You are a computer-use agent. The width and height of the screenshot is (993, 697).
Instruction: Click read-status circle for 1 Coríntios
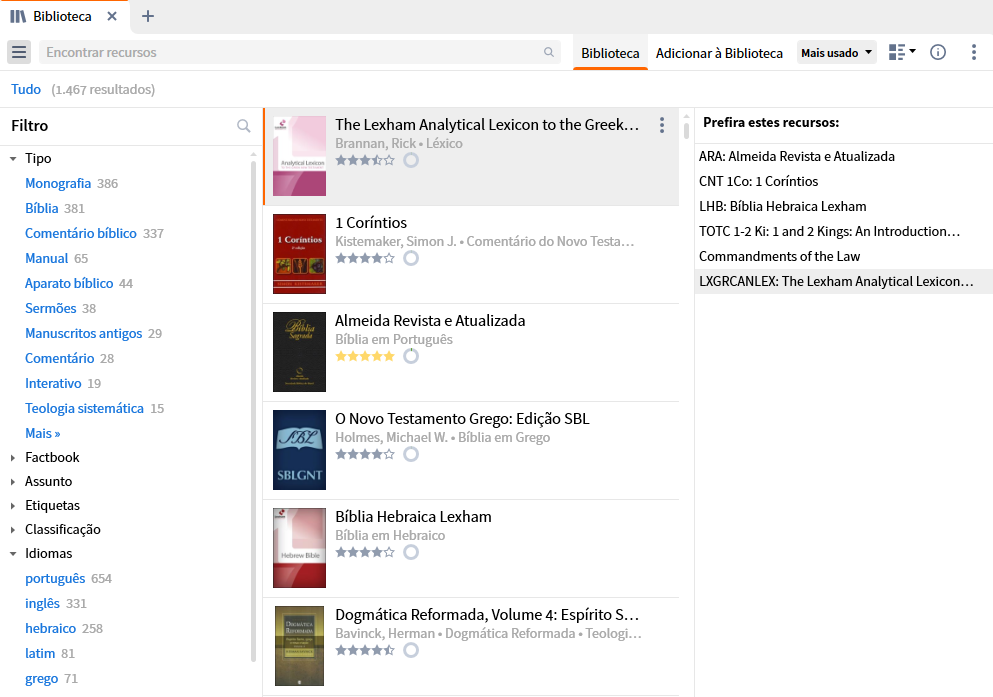411,258
